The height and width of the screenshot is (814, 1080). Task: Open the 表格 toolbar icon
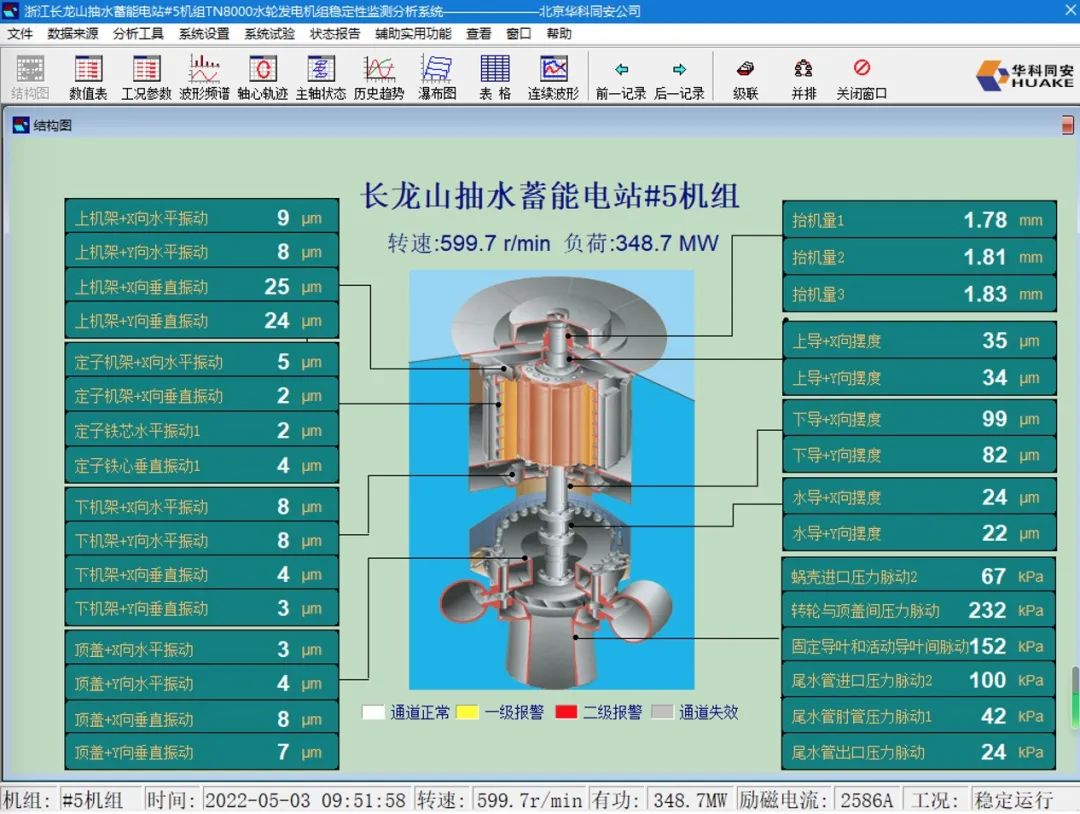coord(495,77)
